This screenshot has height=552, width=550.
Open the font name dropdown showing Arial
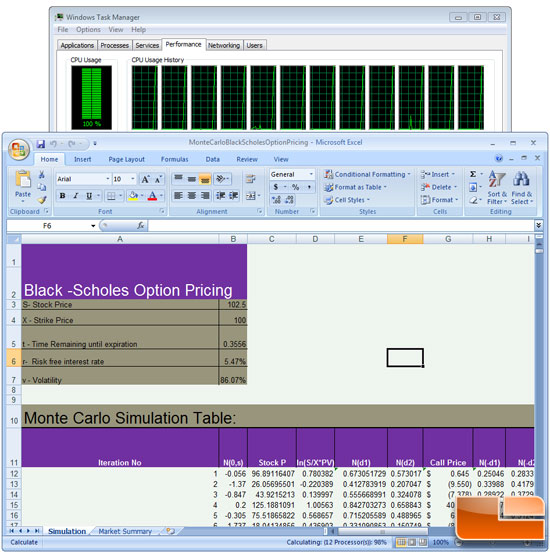108,179
